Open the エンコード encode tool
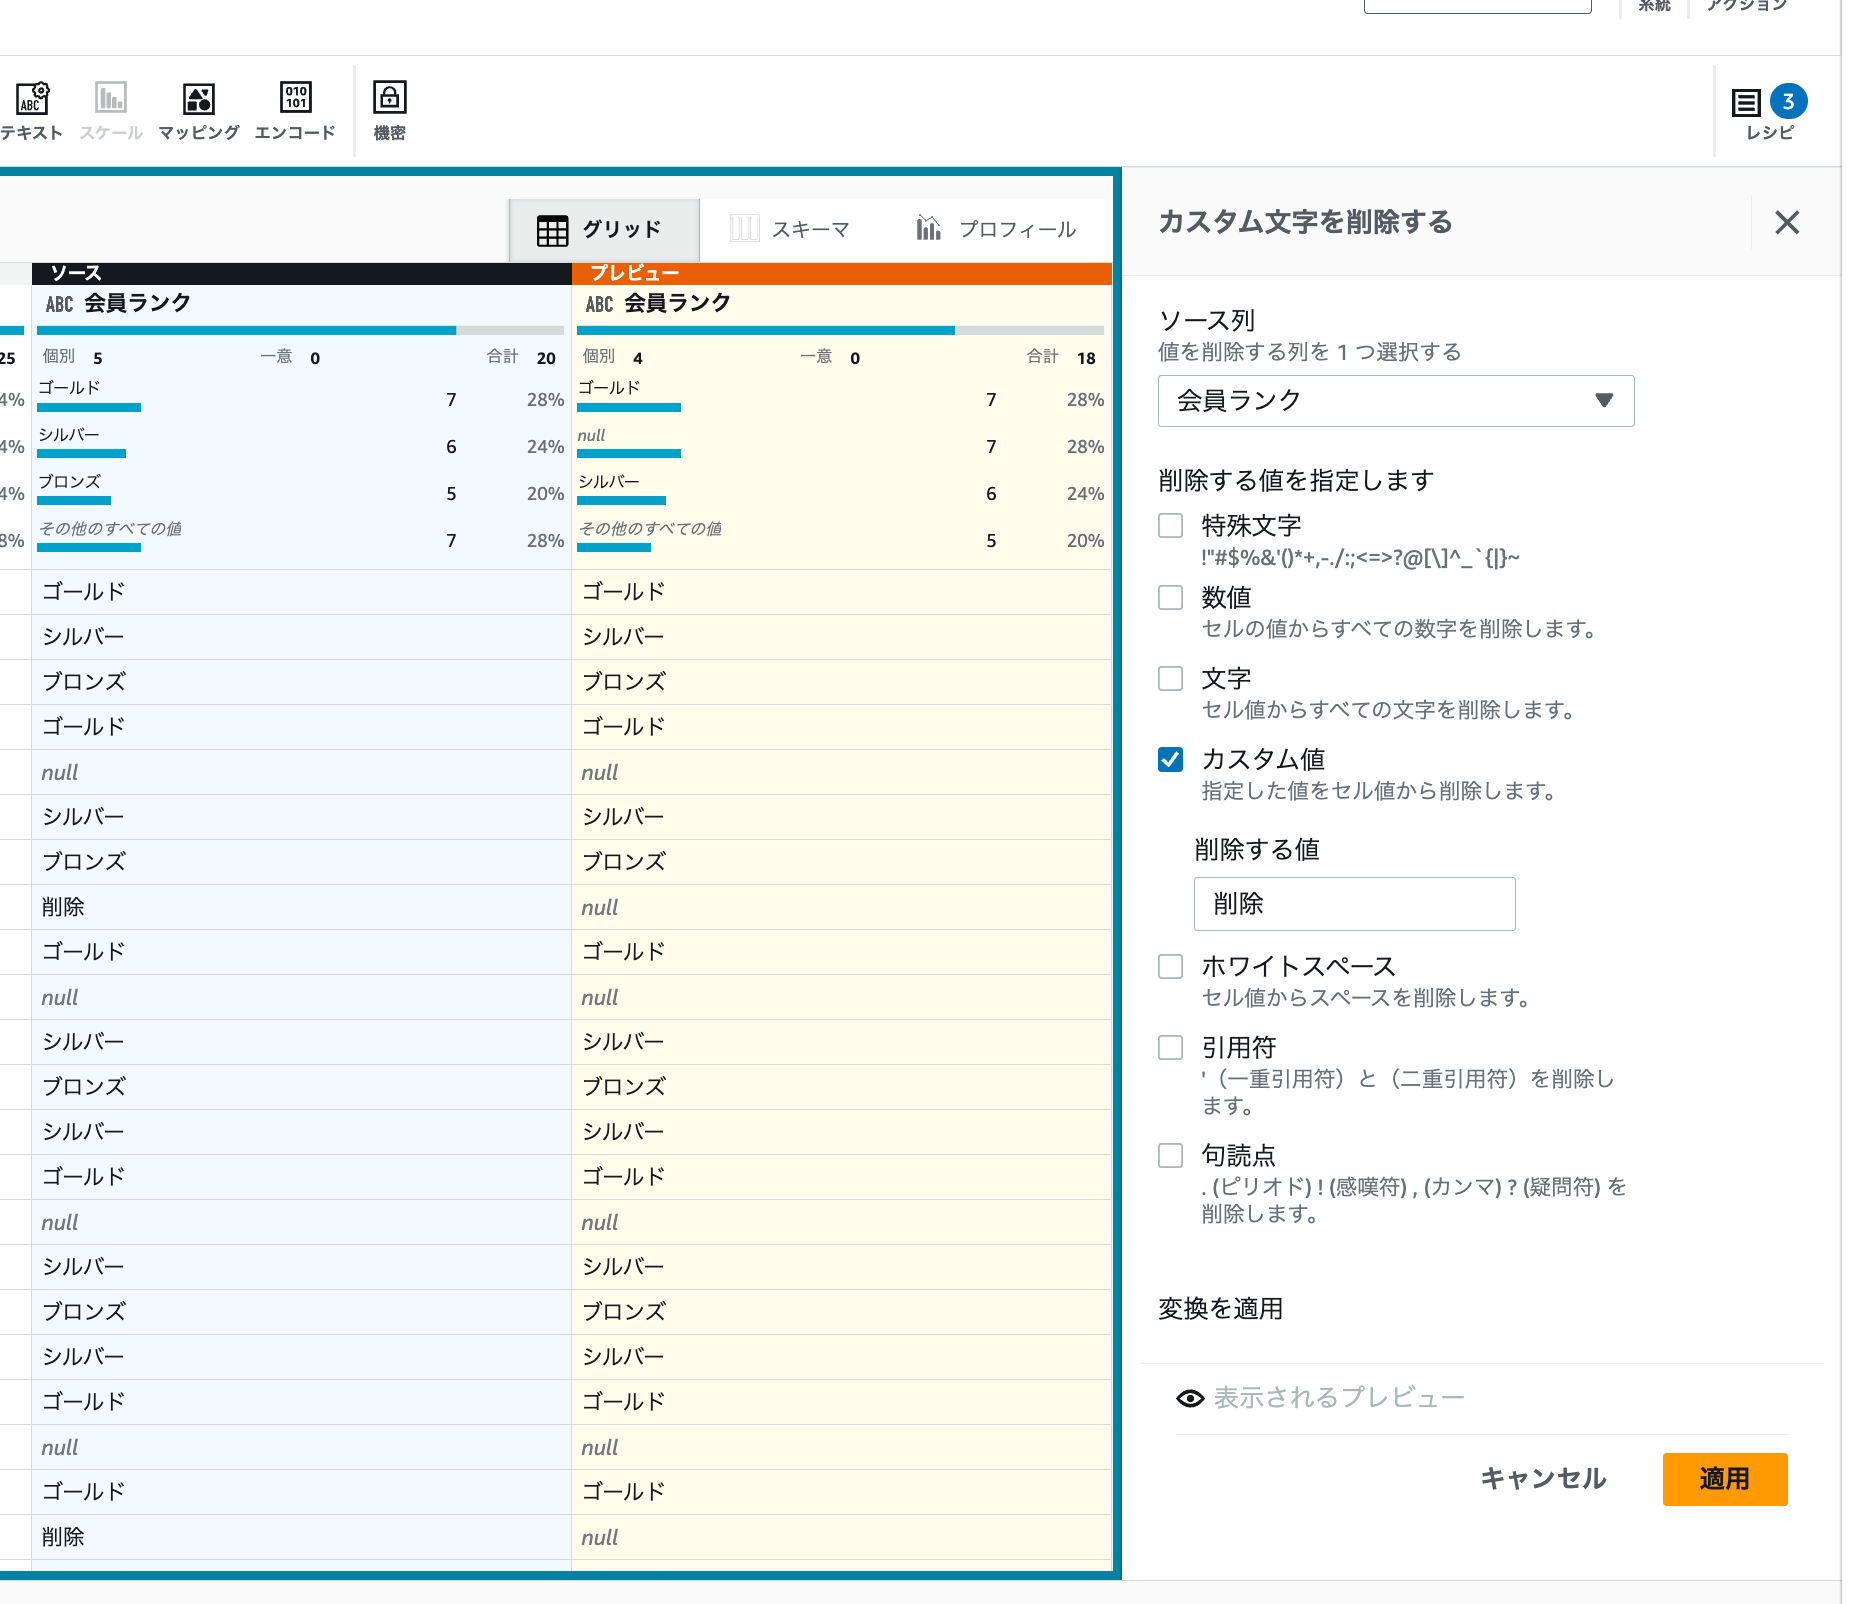The height and width of the screenshot is (1604, 1860). coord(295,110)
